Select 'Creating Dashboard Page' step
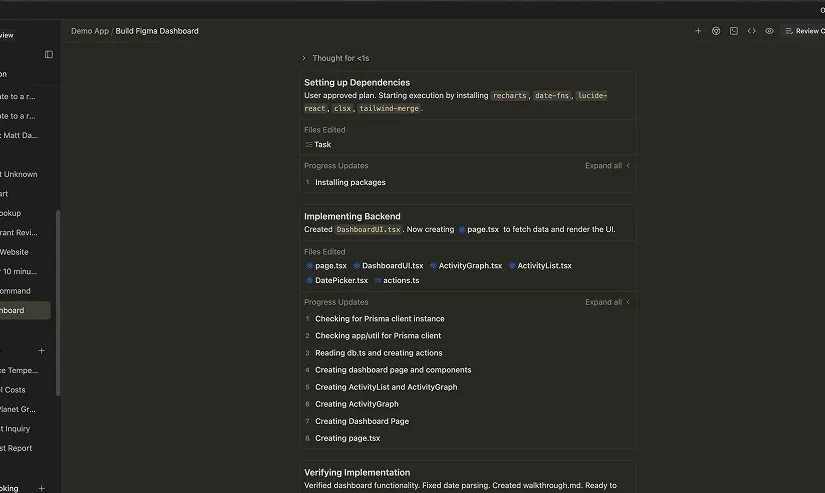 (x=362, y=421)
